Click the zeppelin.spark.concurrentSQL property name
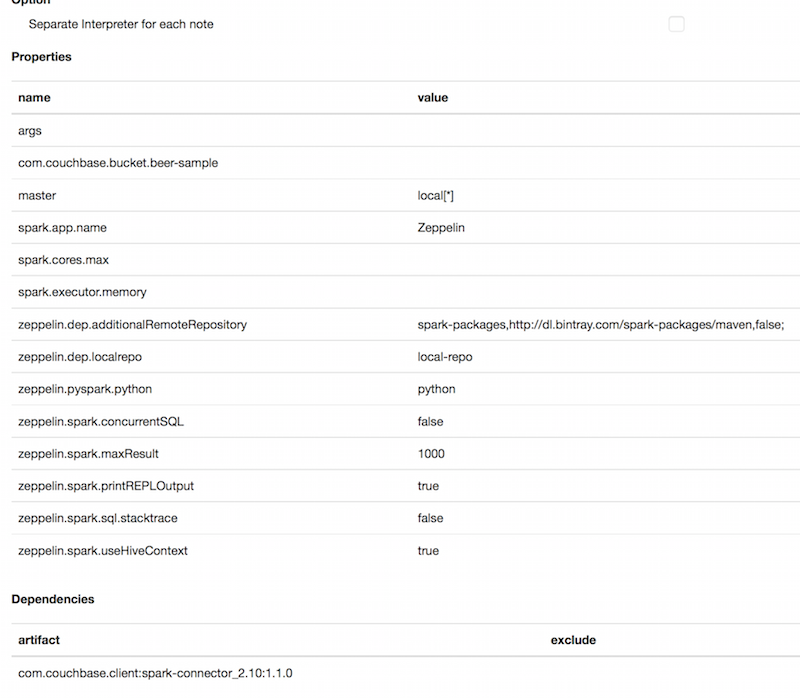The image size is (800, 698). 101,421
